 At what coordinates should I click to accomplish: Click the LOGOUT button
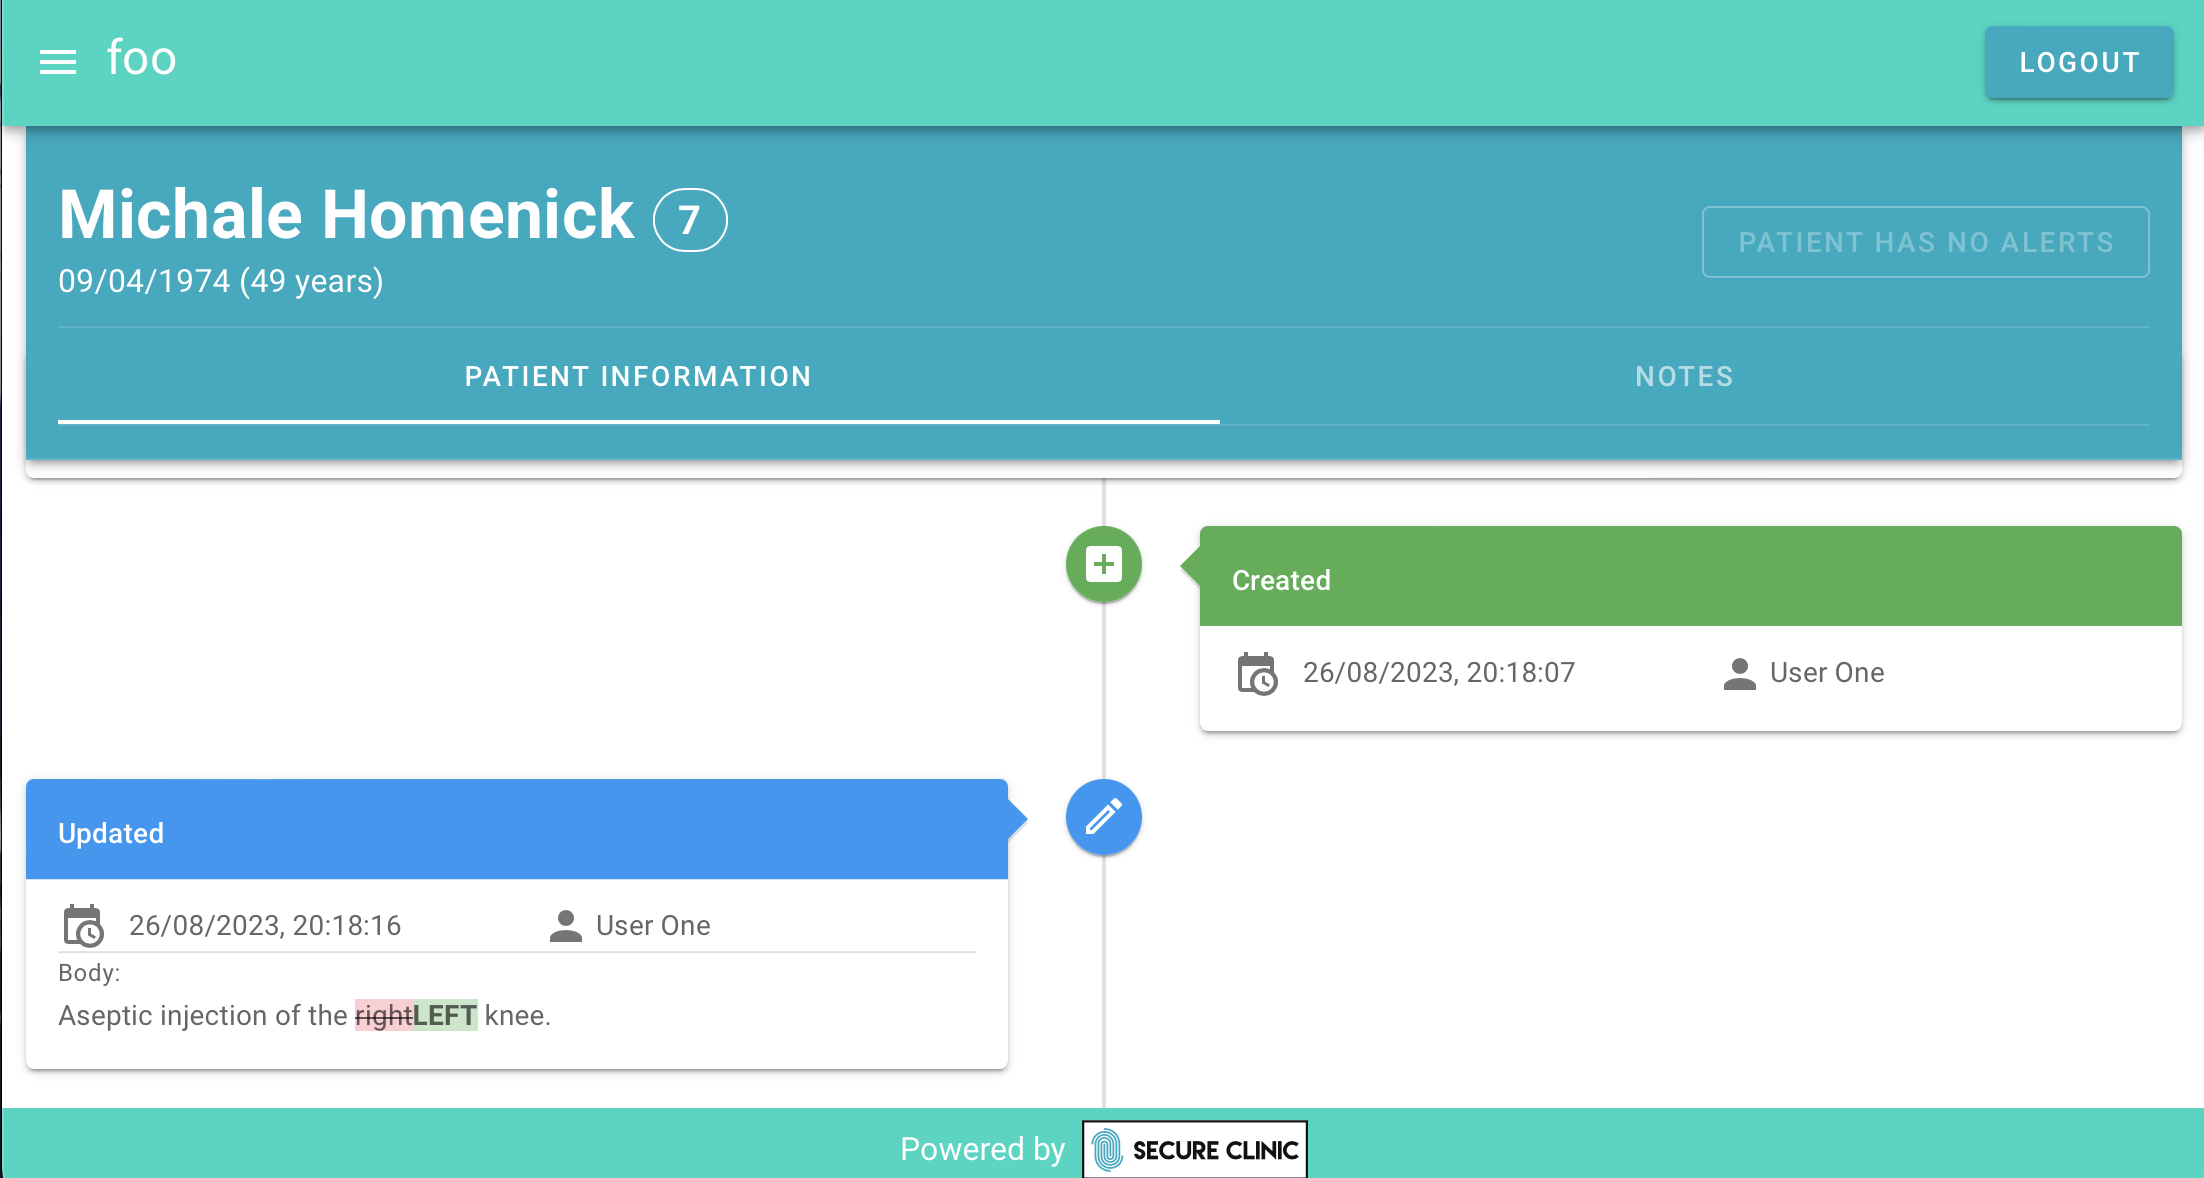click(x=2078, y=62)
